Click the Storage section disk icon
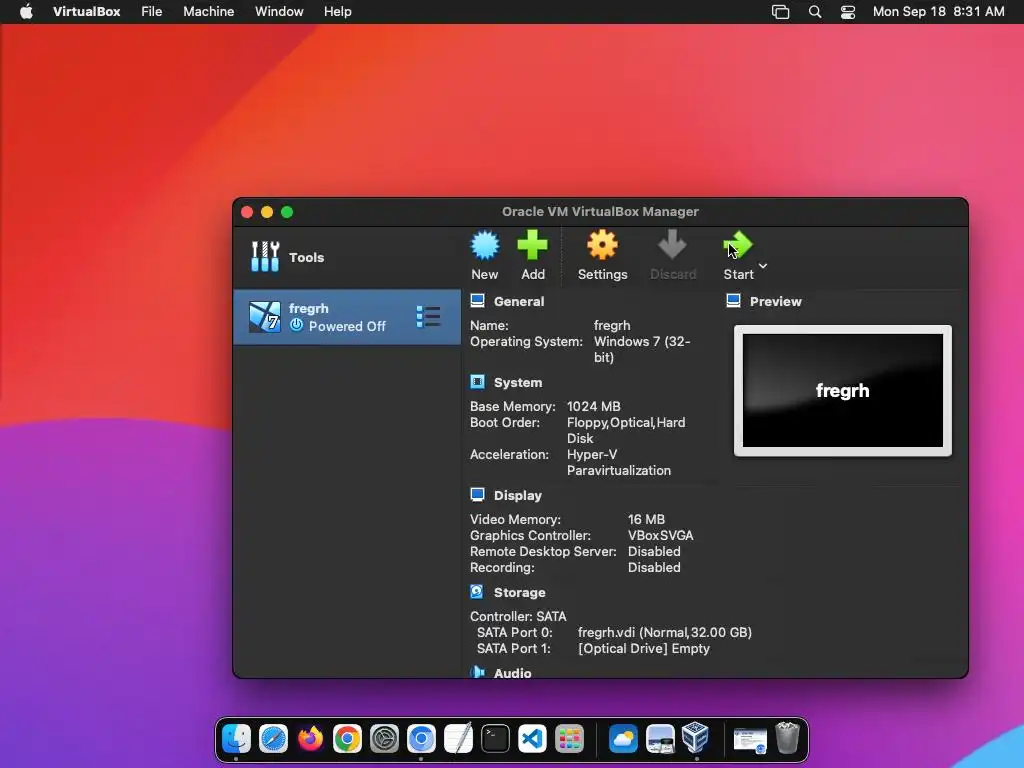The width and height of the screenshot is (1024, 768). click(477, 592)
